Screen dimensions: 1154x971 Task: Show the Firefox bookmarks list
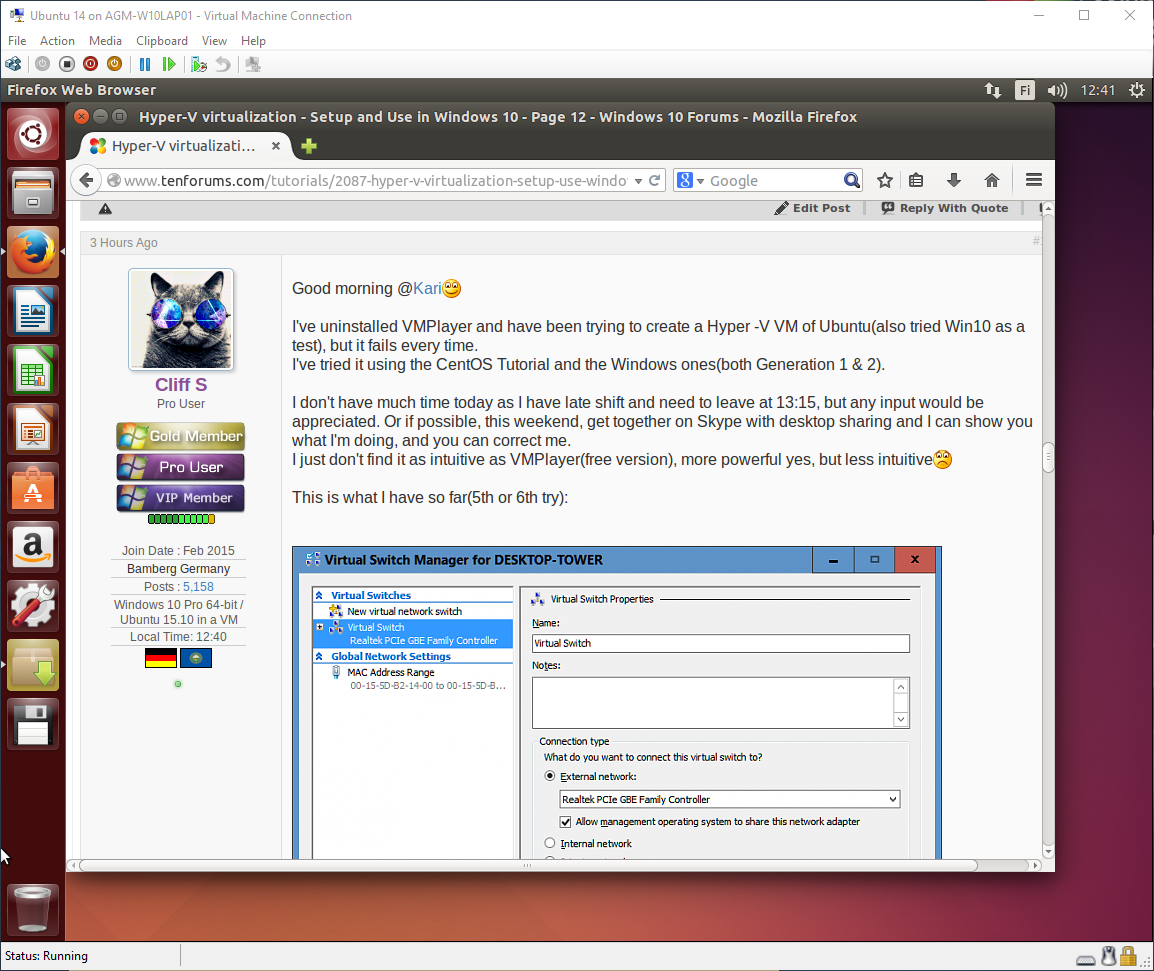click(916, 180)
